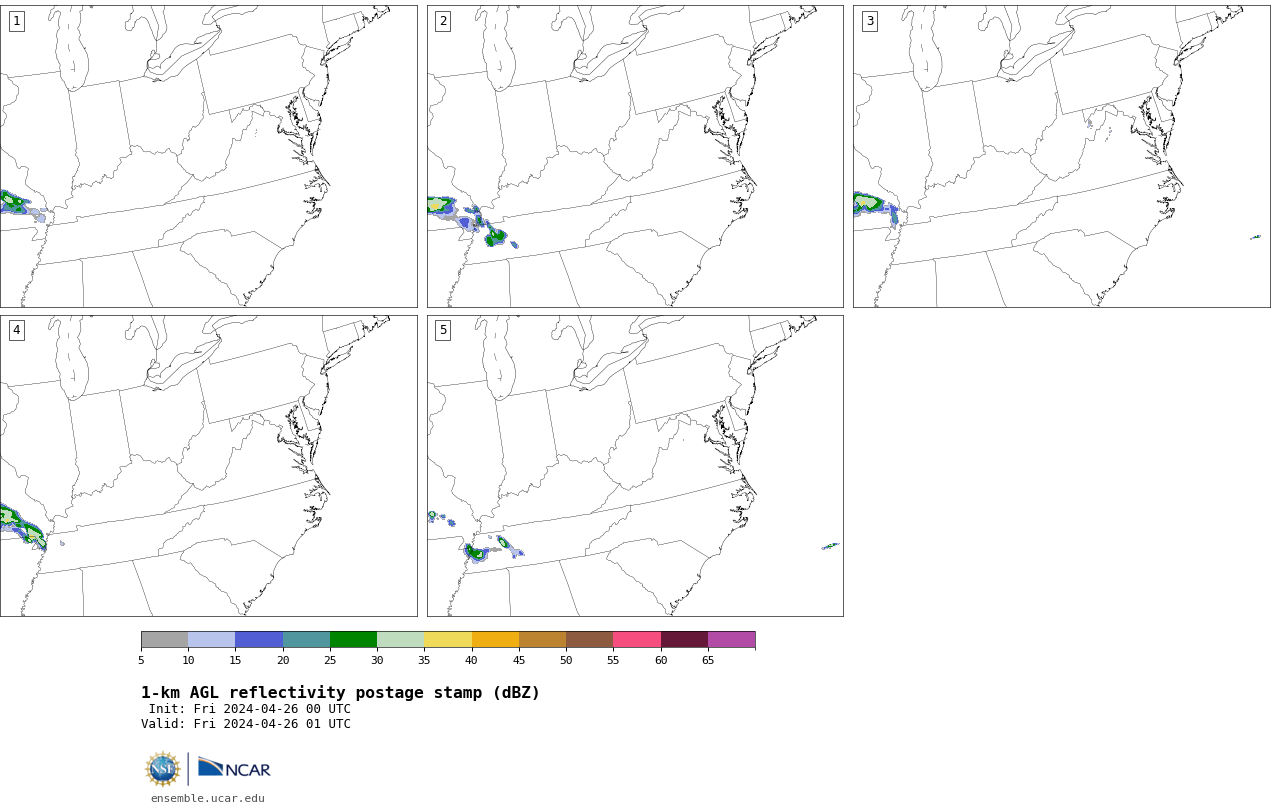1280x809 pixels.
Task: Click the Init: Fri 2024-04-26 00 UTC line
Action: (250, 709)
